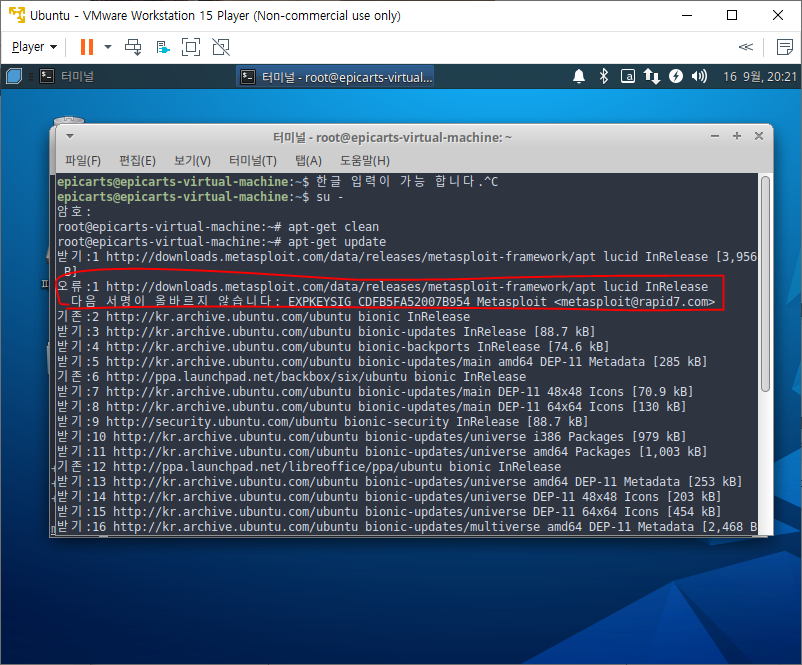Image resolution: width=802 pixels, height=665 pixels.
Task: Expand the power options arrow next to pause
Action: coord(108,47)
